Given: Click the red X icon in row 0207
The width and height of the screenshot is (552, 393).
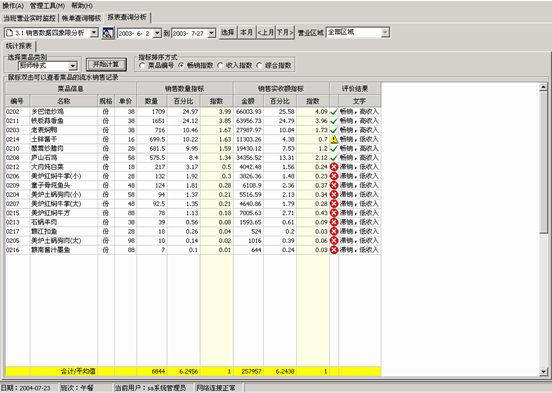Looking at the screenshot, I should 334,204.
